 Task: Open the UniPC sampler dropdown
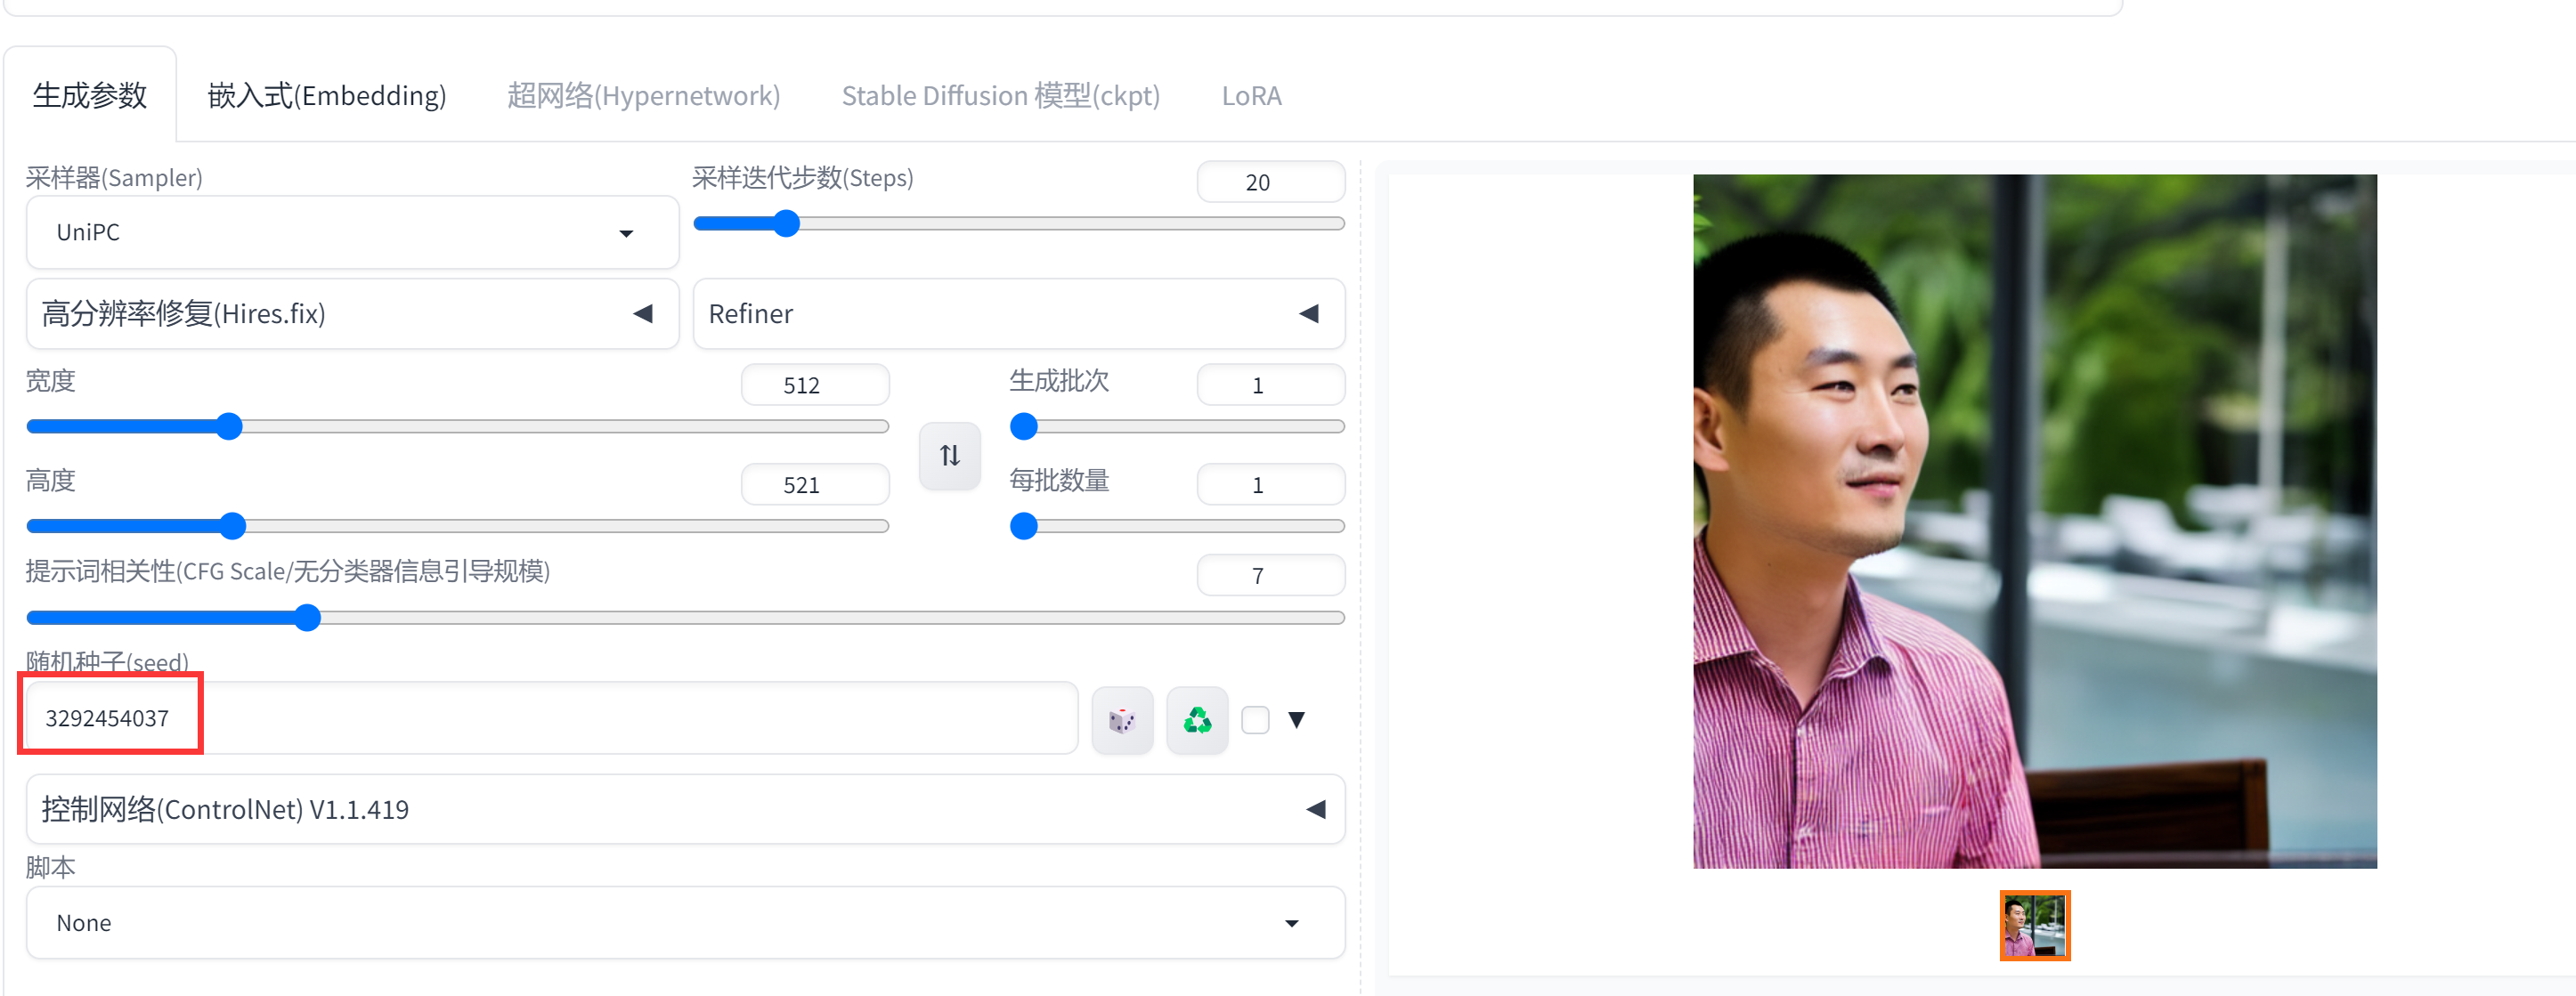click(352, 232)
